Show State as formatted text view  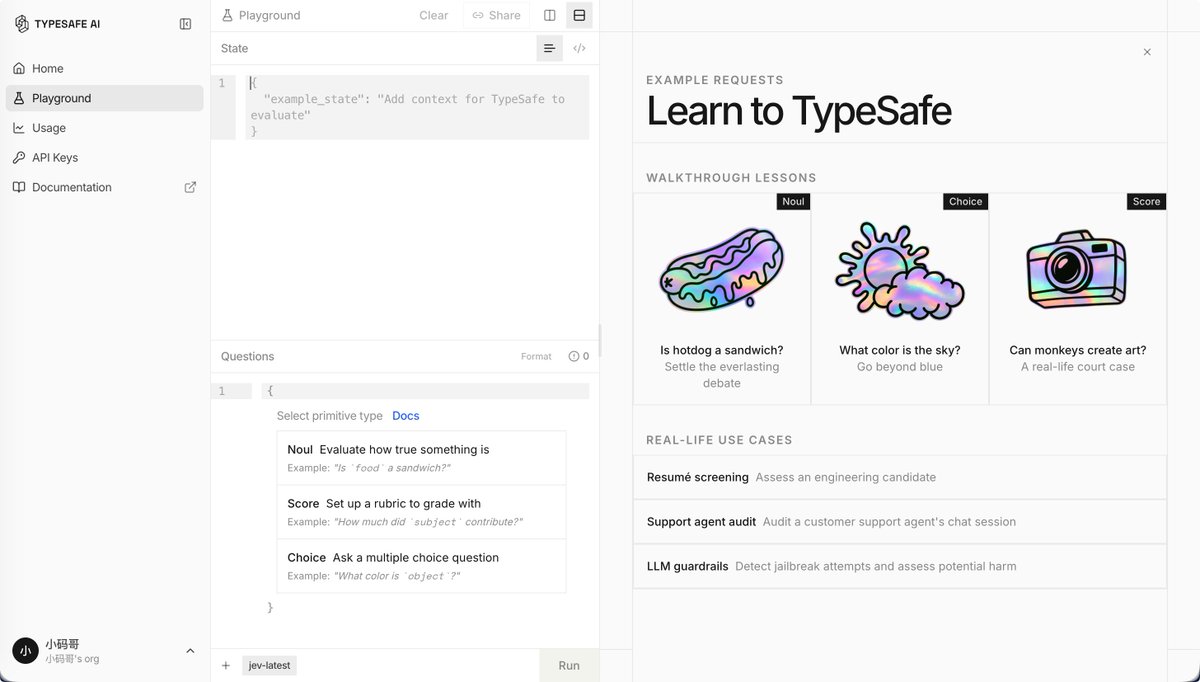tap(549, 48)
